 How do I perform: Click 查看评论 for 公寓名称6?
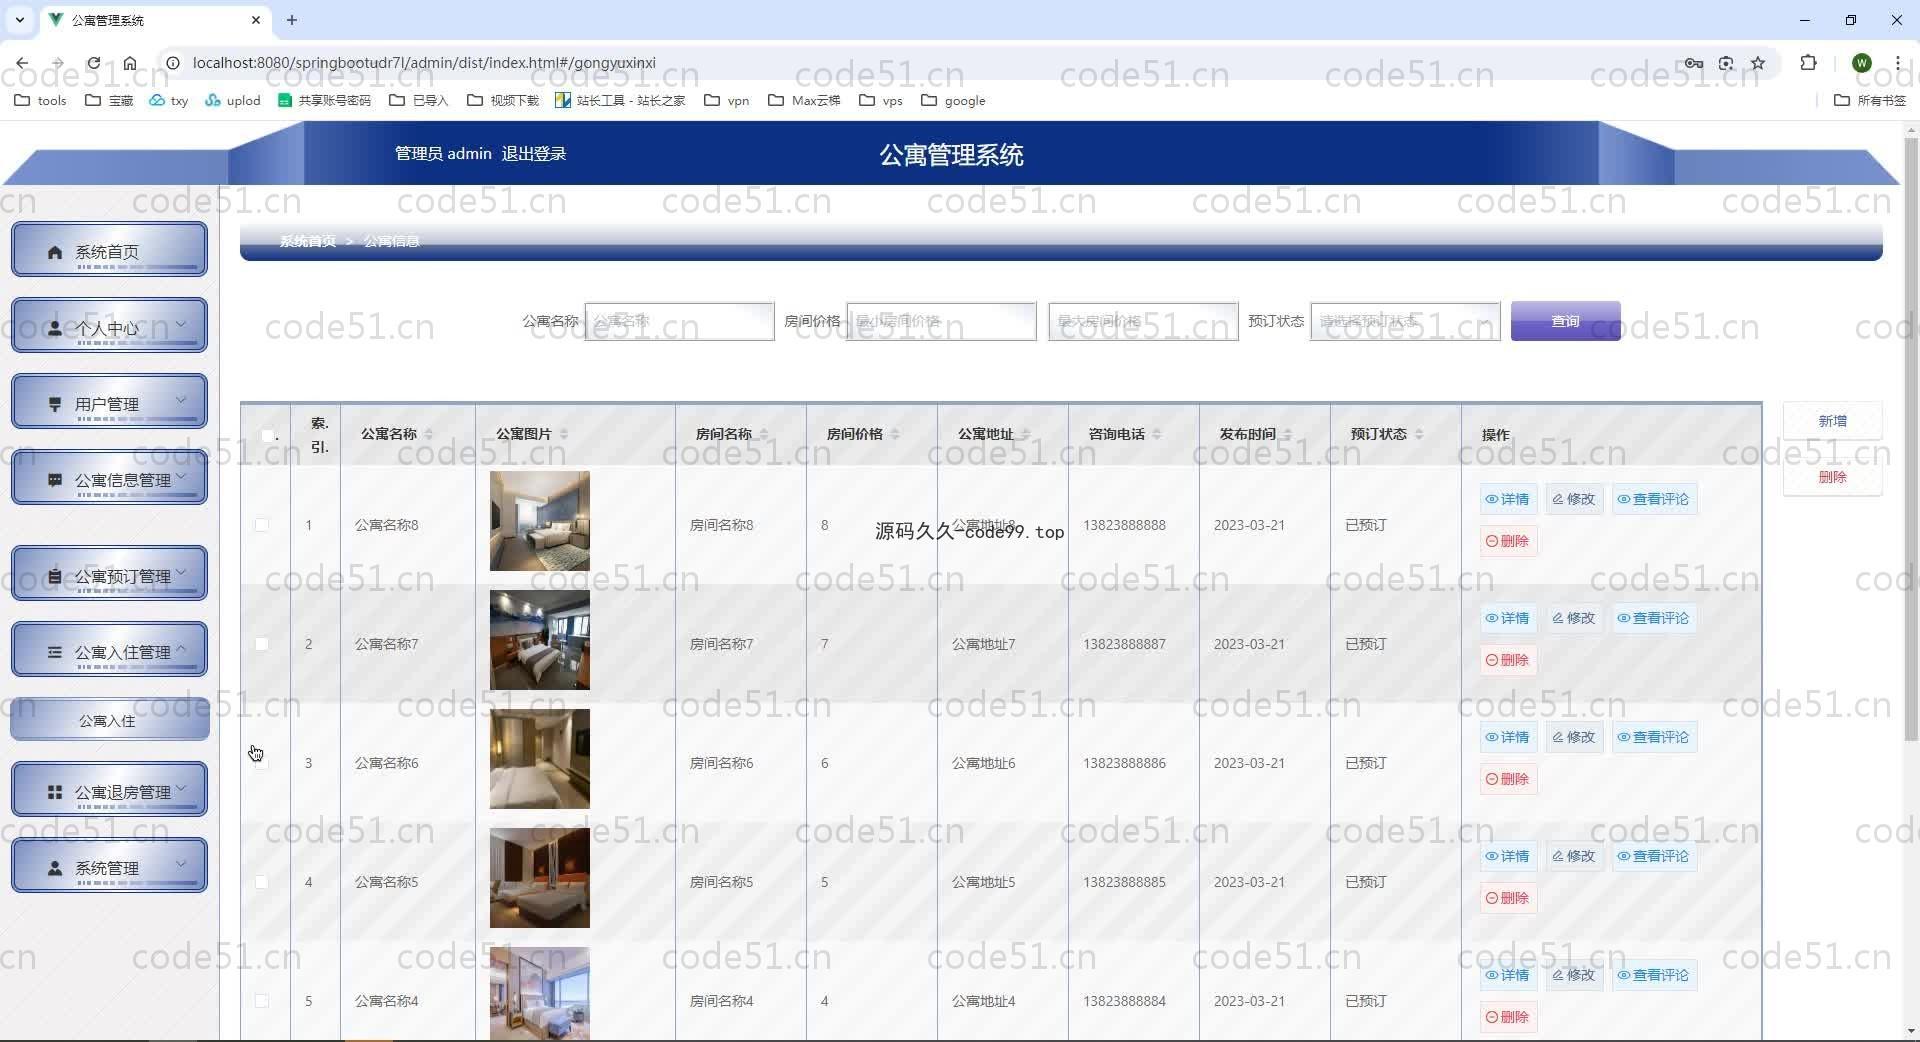1653,737
